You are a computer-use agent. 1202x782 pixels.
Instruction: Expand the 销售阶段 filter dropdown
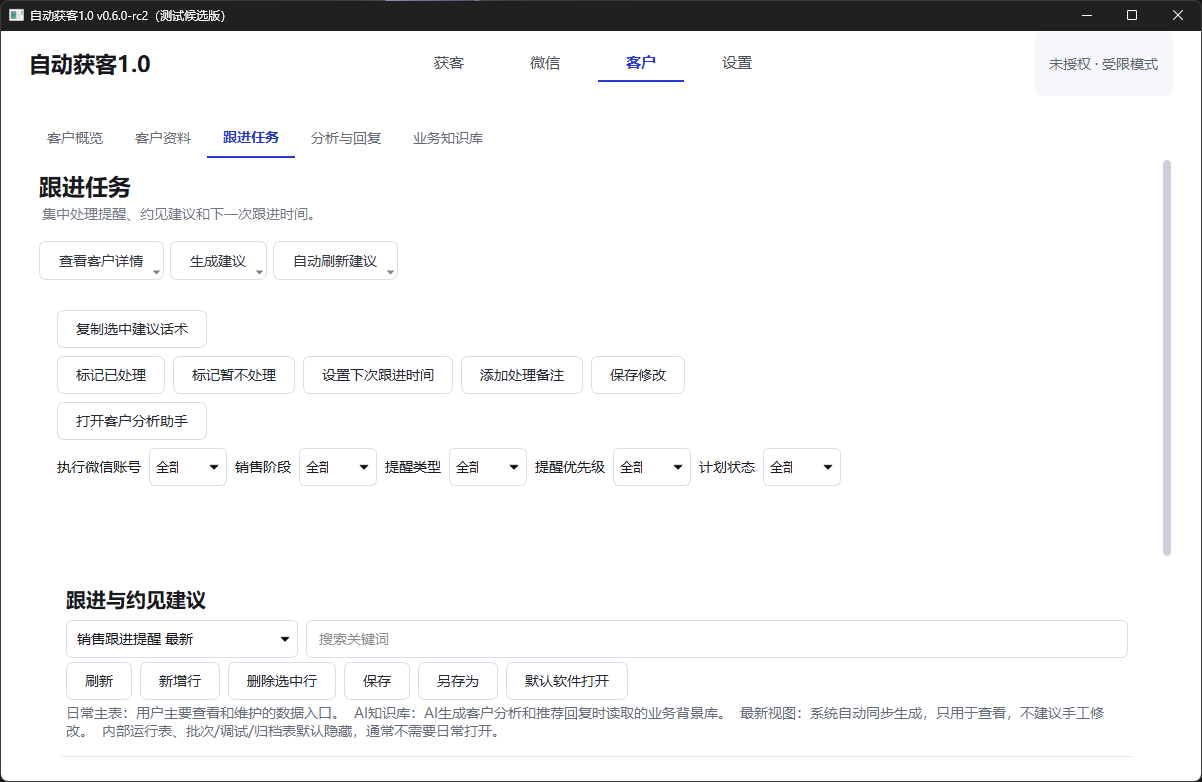click(338, 467)
